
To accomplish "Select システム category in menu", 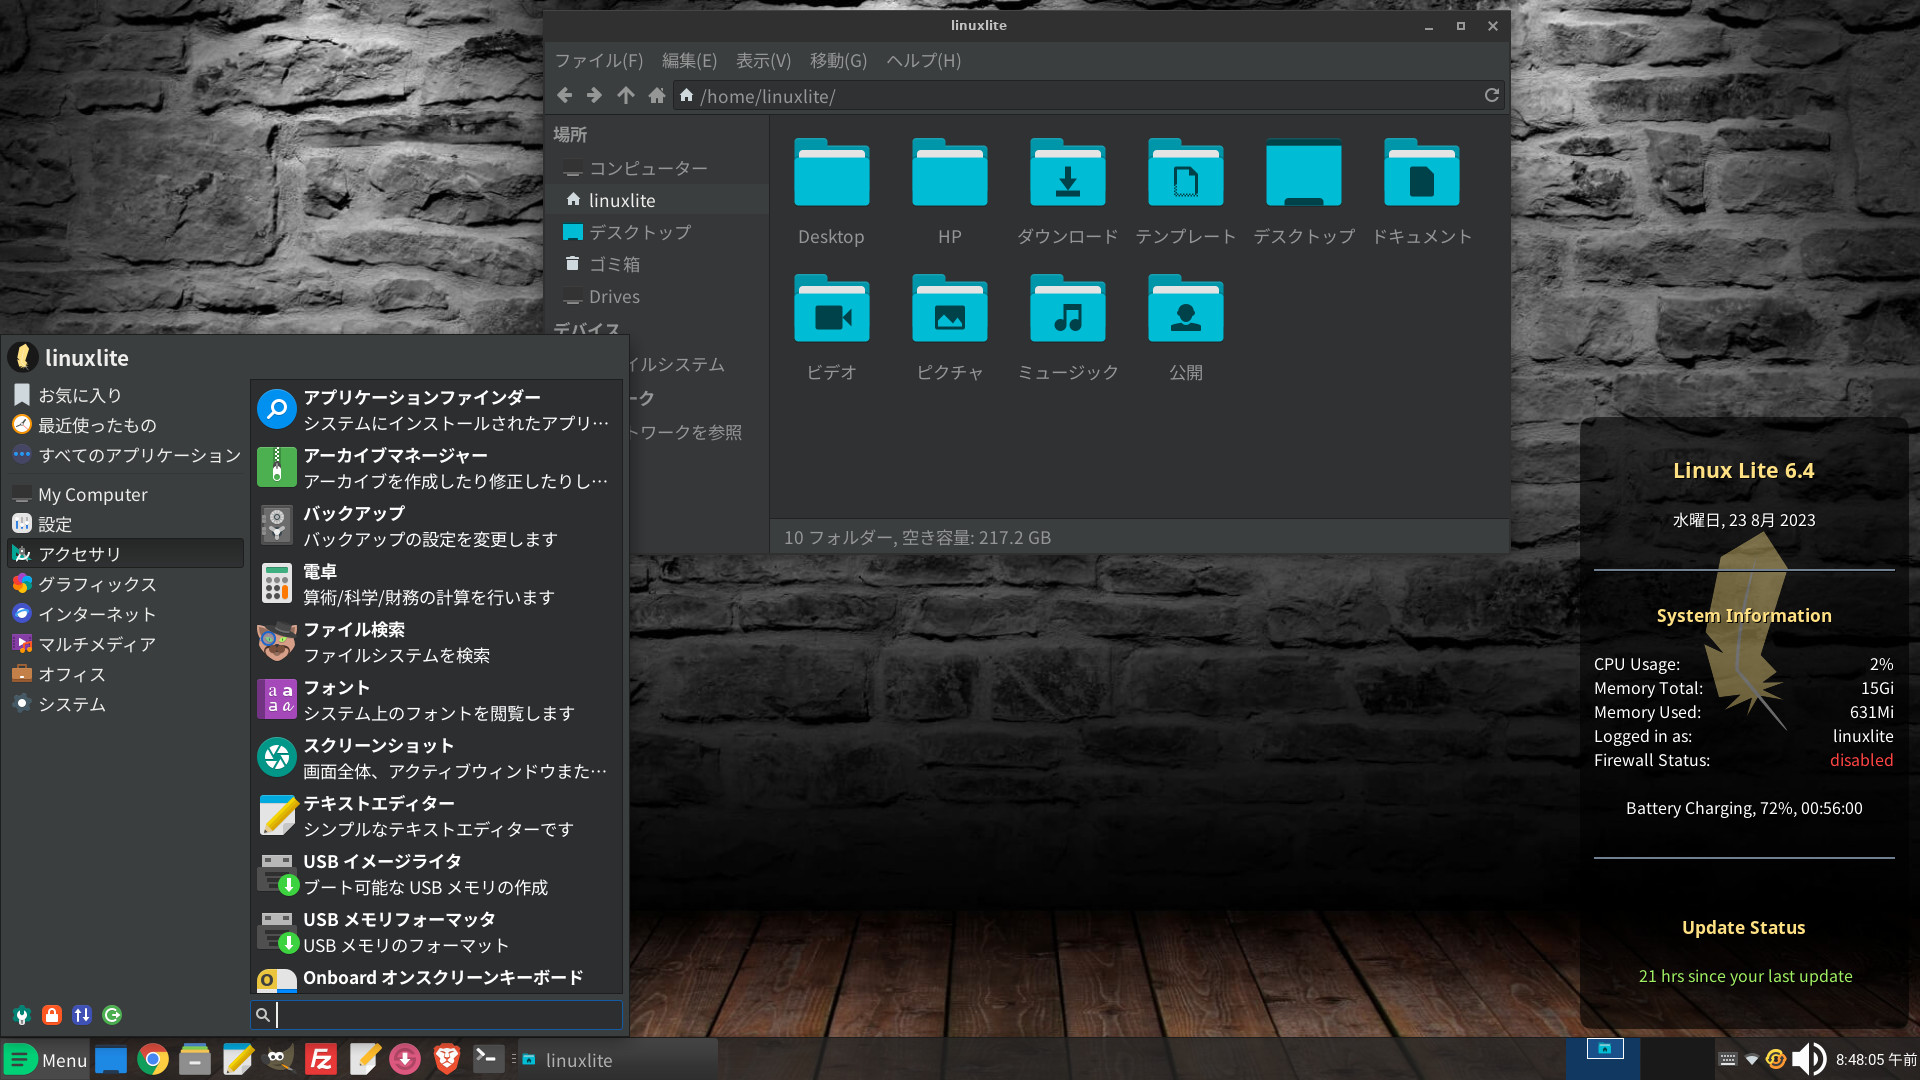I will (126, 703).
